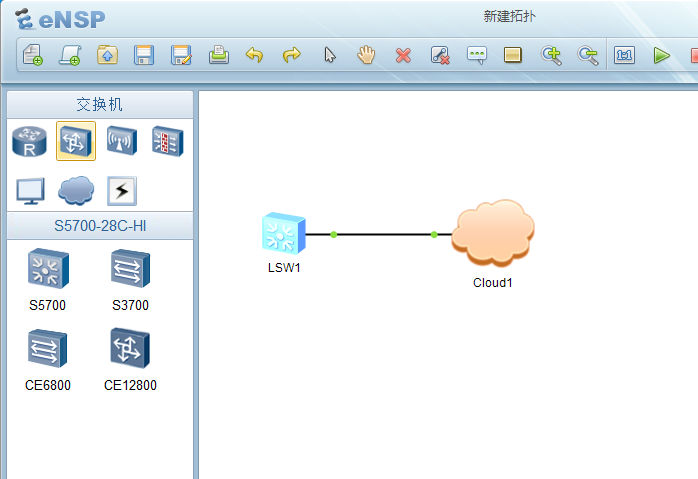Pick the CE12800 switch model
The width and height of the screenshot is (698, 479).
(130, 349)
